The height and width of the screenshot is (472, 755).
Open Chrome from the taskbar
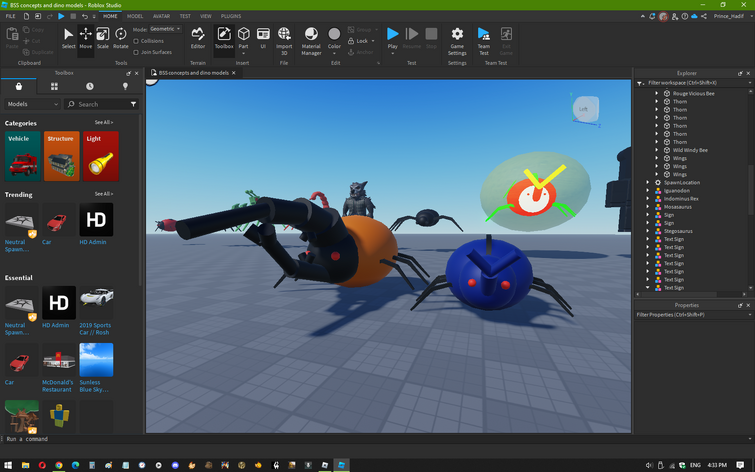[59, 465]
